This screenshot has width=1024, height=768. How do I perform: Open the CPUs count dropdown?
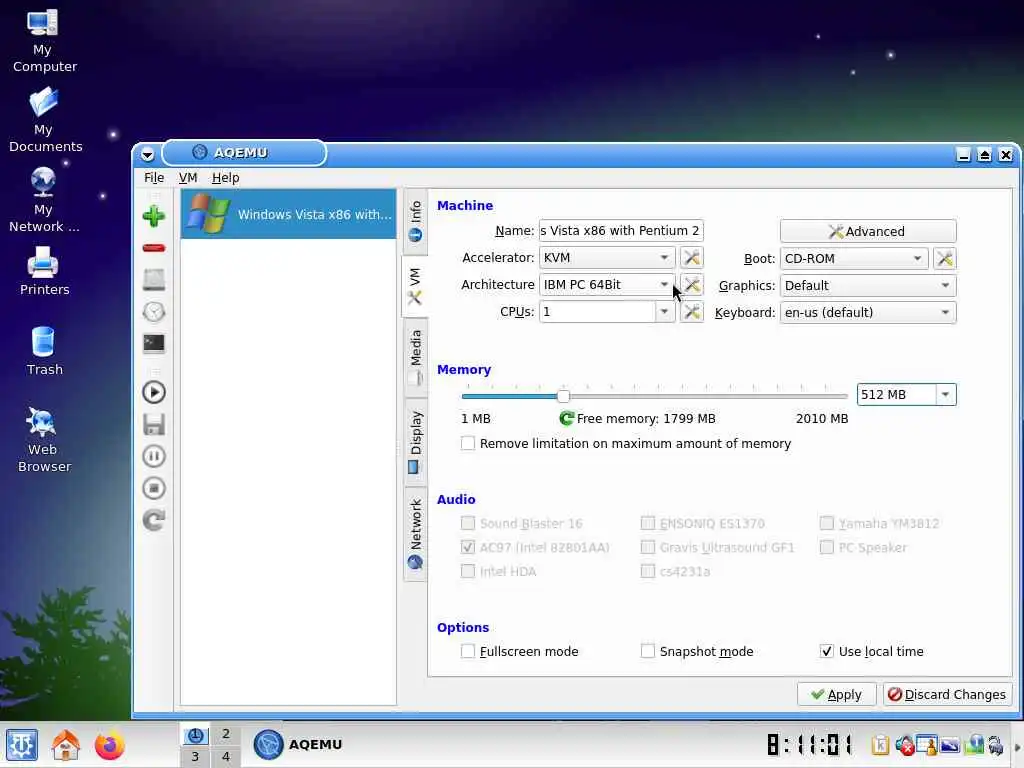pos(664,312)
